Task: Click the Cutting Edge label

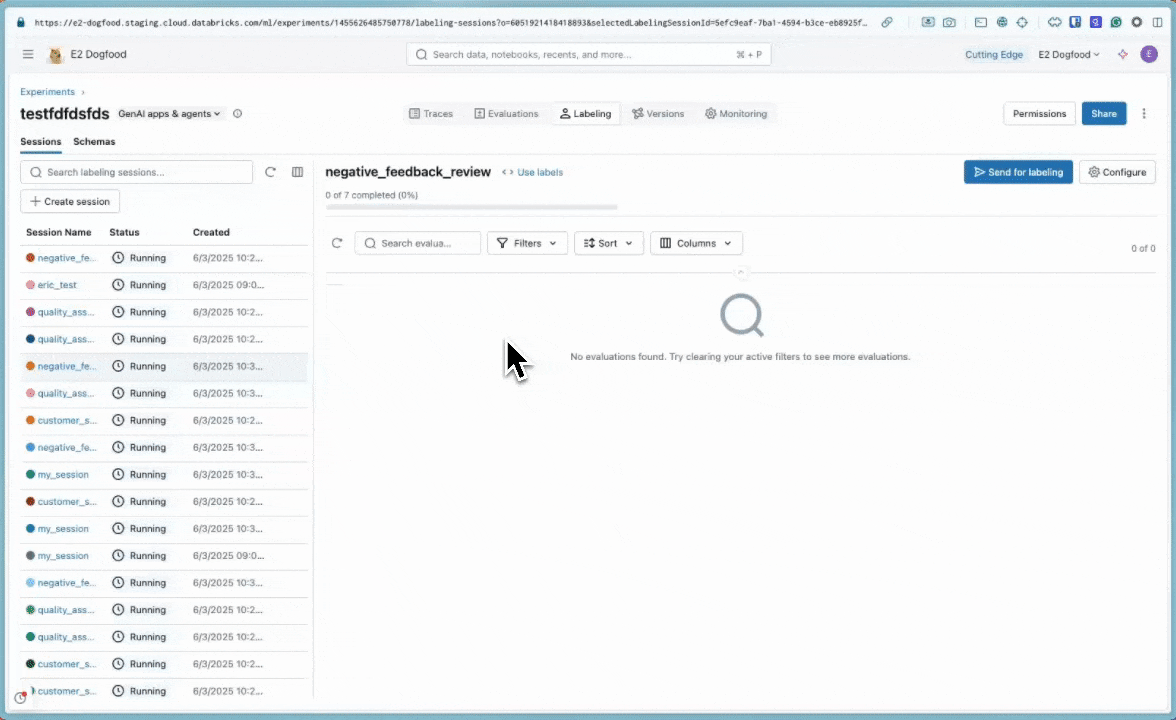Action: [x=993, y=54]
